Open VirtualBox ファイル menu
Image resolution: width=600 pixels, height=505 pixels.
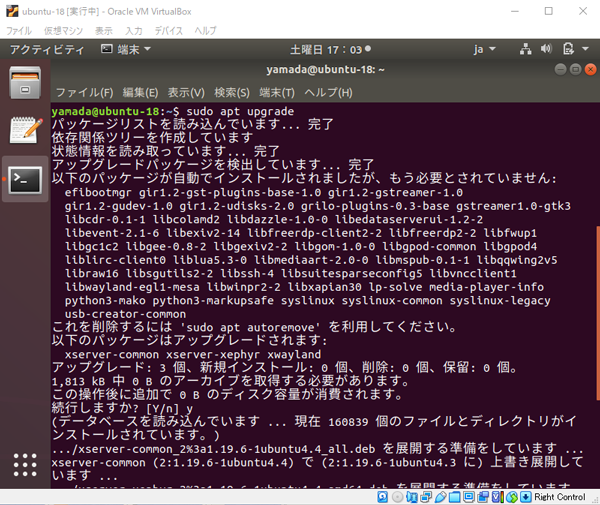click(x=19, y=31)
